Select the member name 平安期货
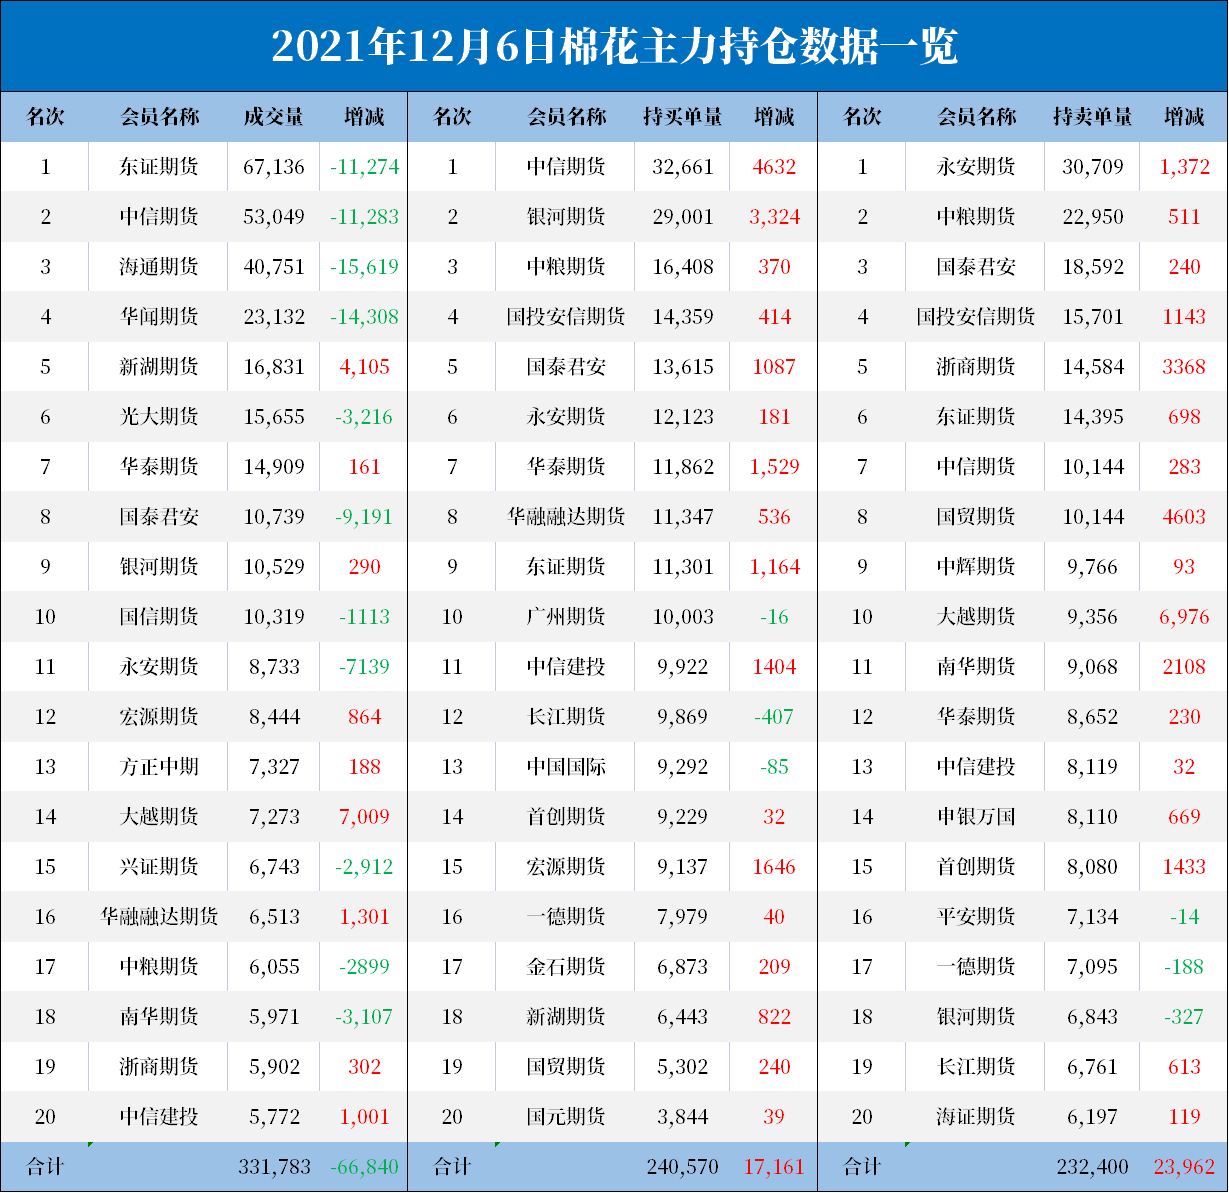1229x1193 pixels. [x=976, y=917]
